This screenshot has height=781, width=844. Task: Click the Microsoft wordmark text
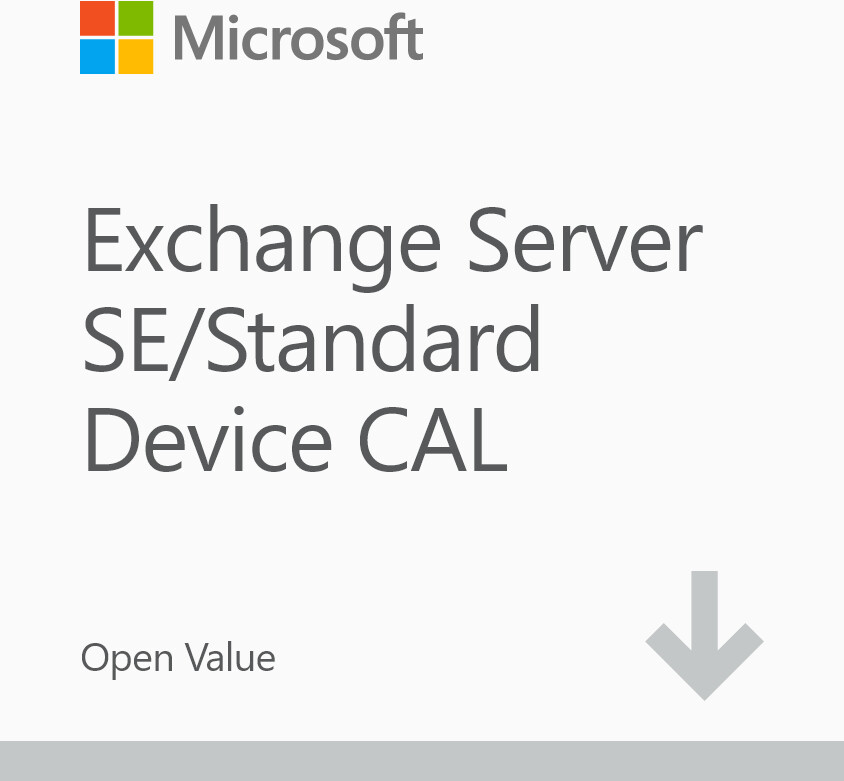[298, 38]
